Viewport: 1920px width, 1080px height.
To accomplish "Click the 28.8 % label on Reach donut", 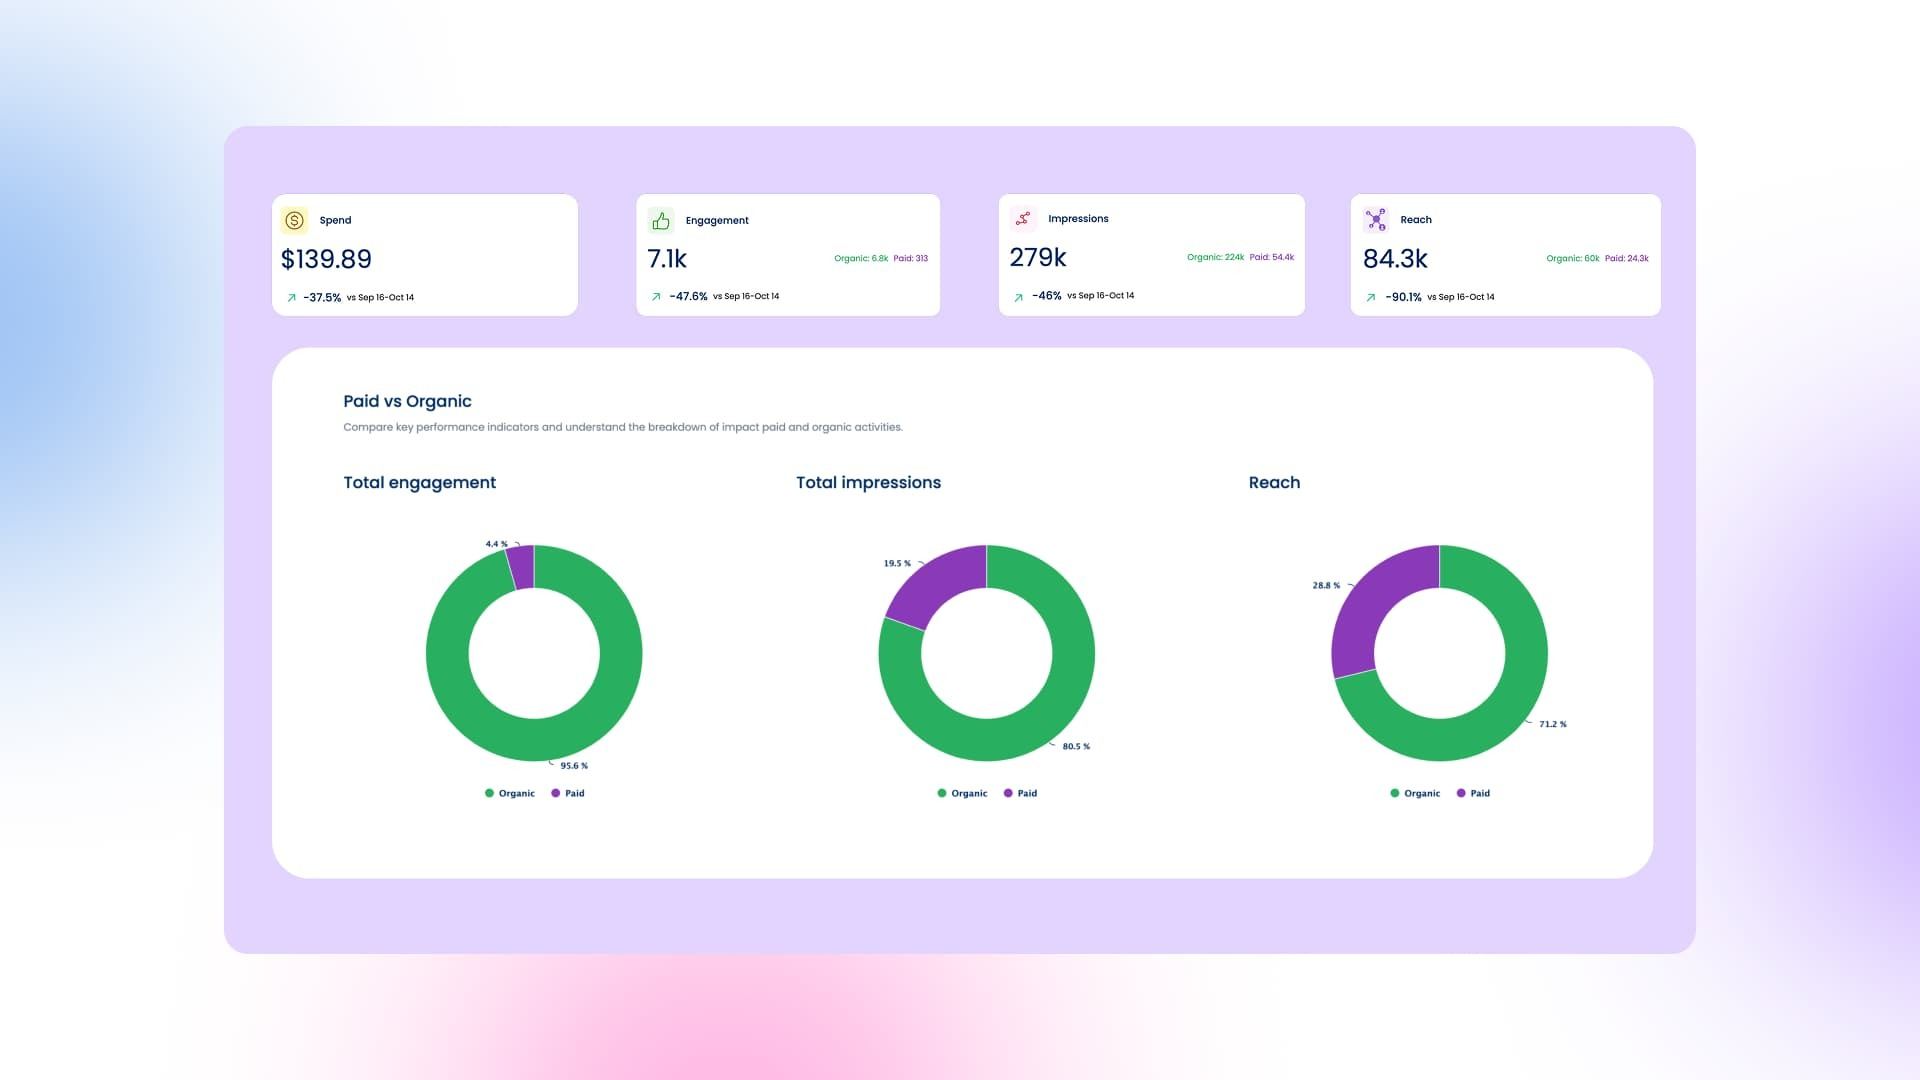I will [1326, 586].
